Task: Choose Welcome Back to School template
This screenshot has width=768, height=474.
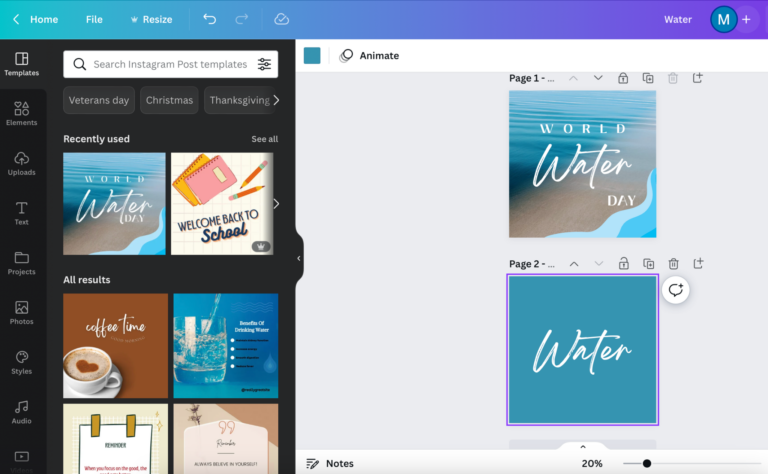Action: click(222, 204)
